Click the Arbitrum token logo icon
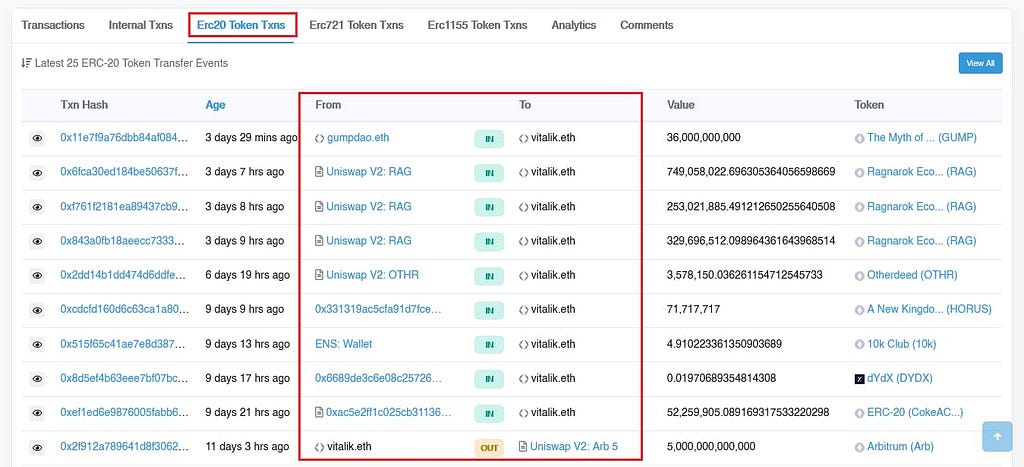The width and height of the screenshot is (1024, 467). [x=859, y=447]
